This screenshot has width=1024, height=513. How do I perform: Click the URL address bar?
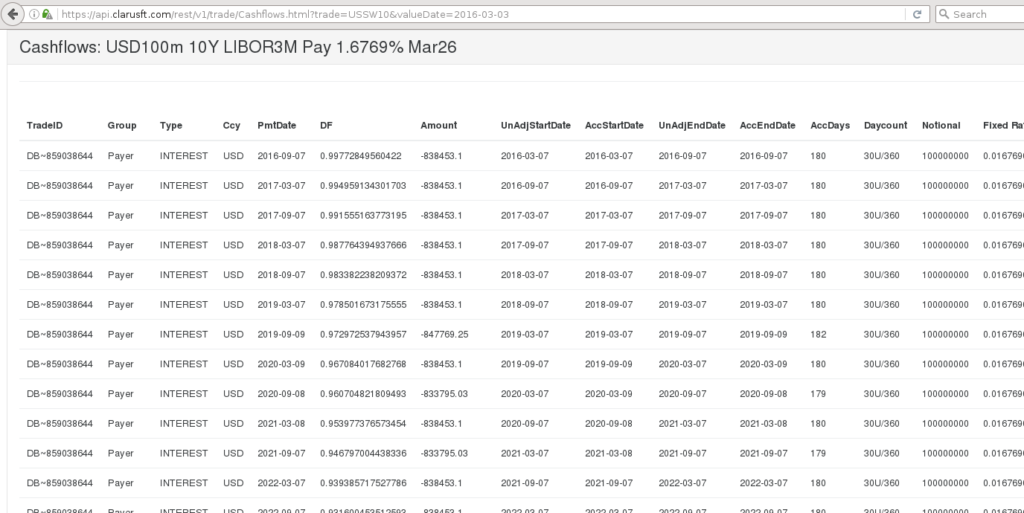coord(480,14)
